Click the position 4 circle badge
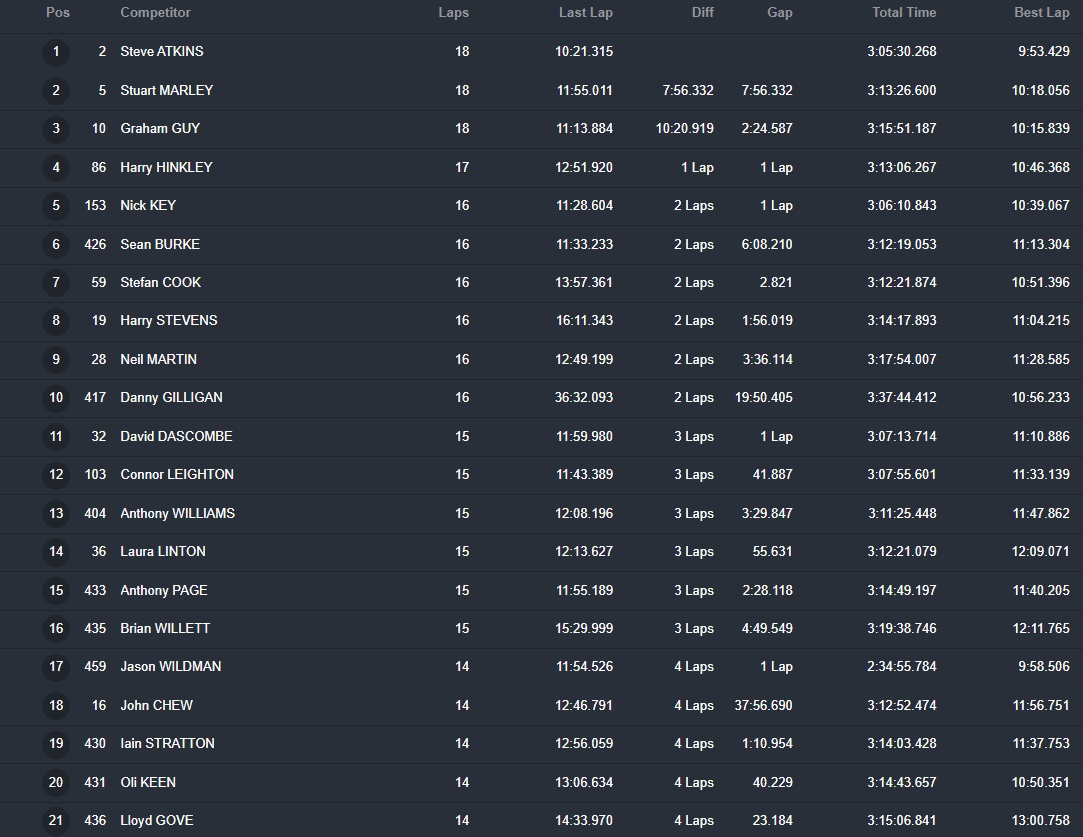 (x=56, y=167)
